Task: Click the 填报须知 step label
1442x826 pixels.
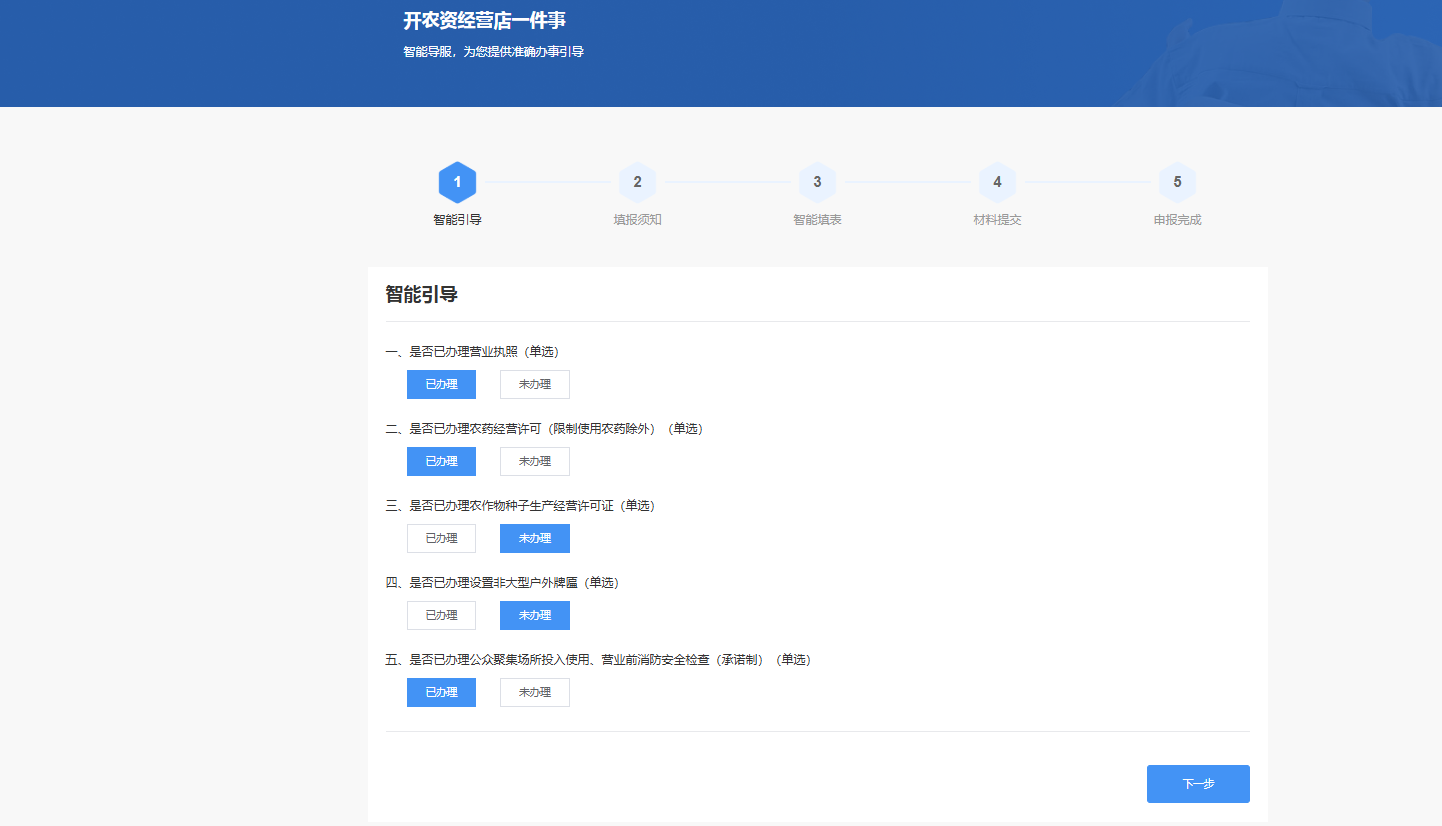Action: click(637, 220)
